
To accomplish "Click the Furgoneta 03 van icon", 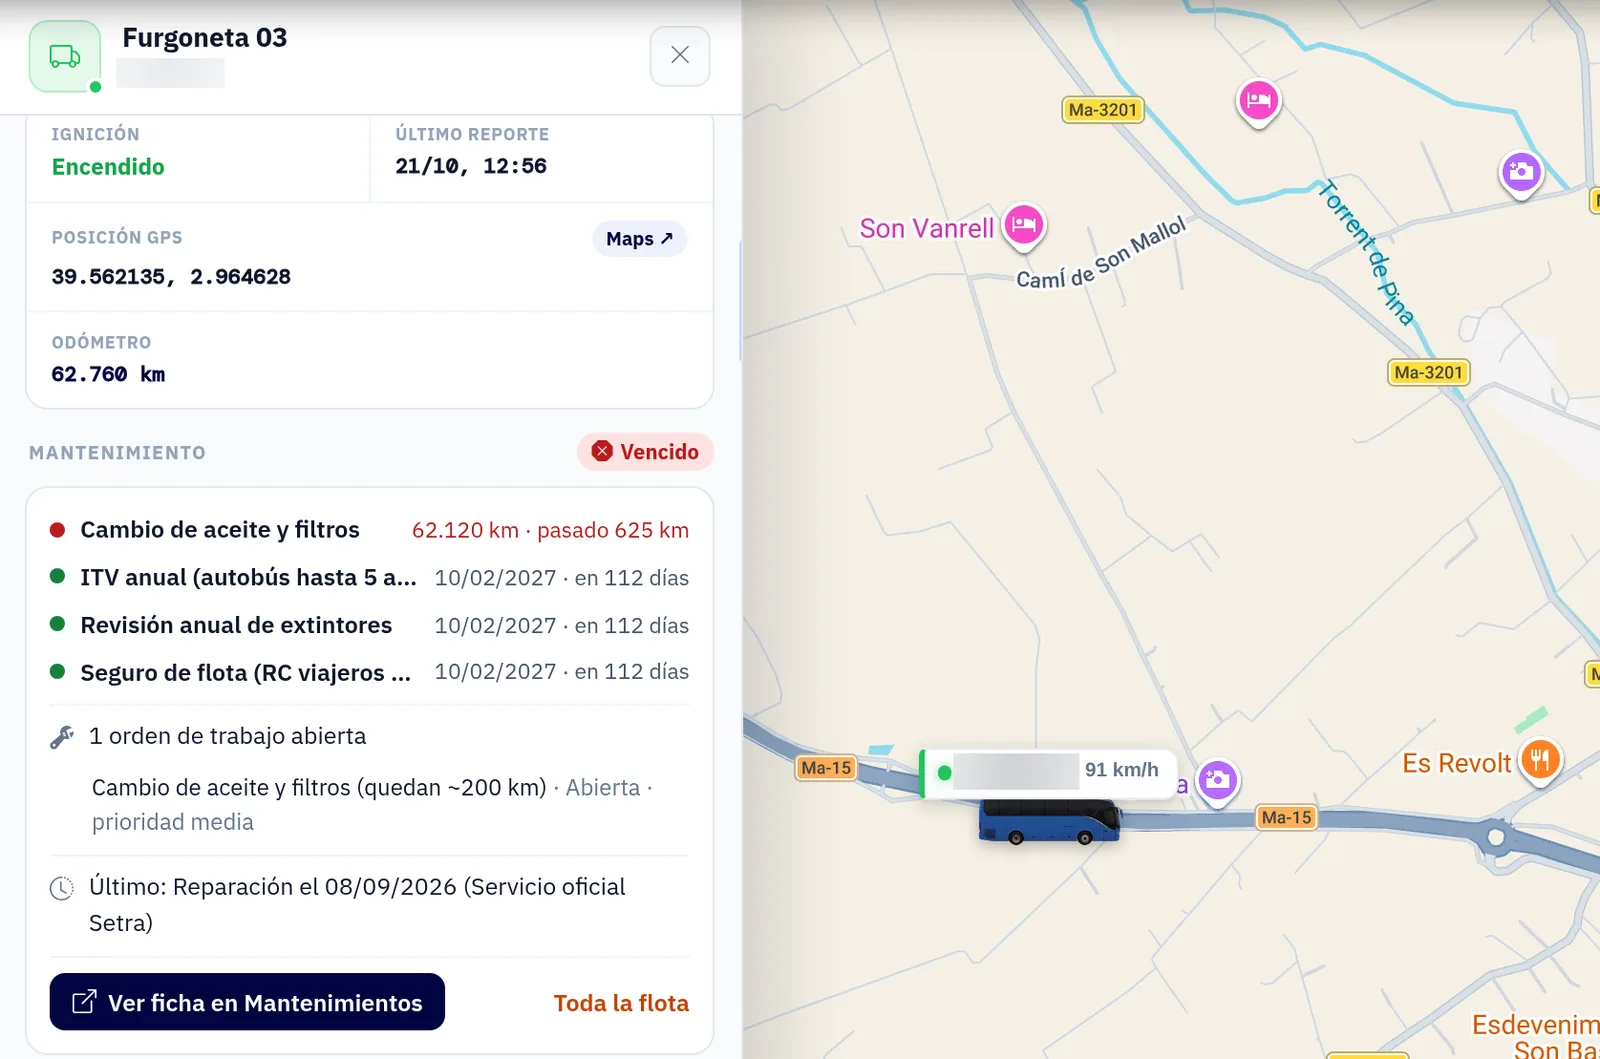I will [x=65, y=57].
